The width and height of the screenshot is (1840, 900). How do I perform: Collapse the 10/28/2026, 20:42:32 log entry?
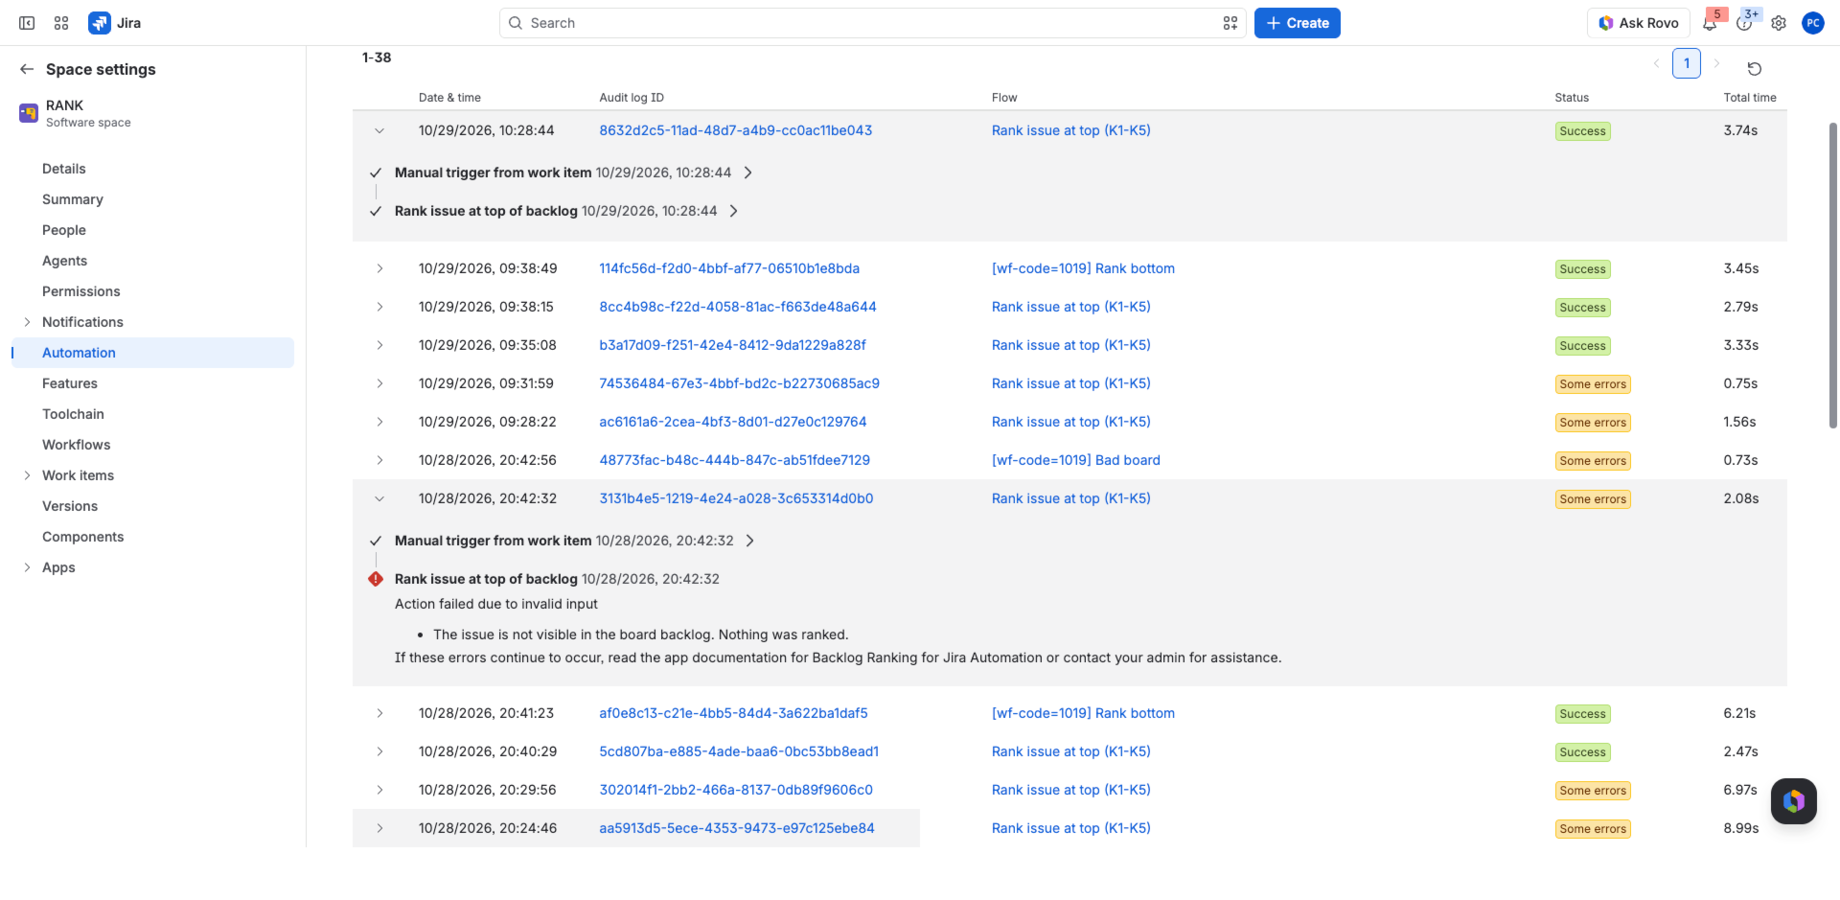(379, 499)
